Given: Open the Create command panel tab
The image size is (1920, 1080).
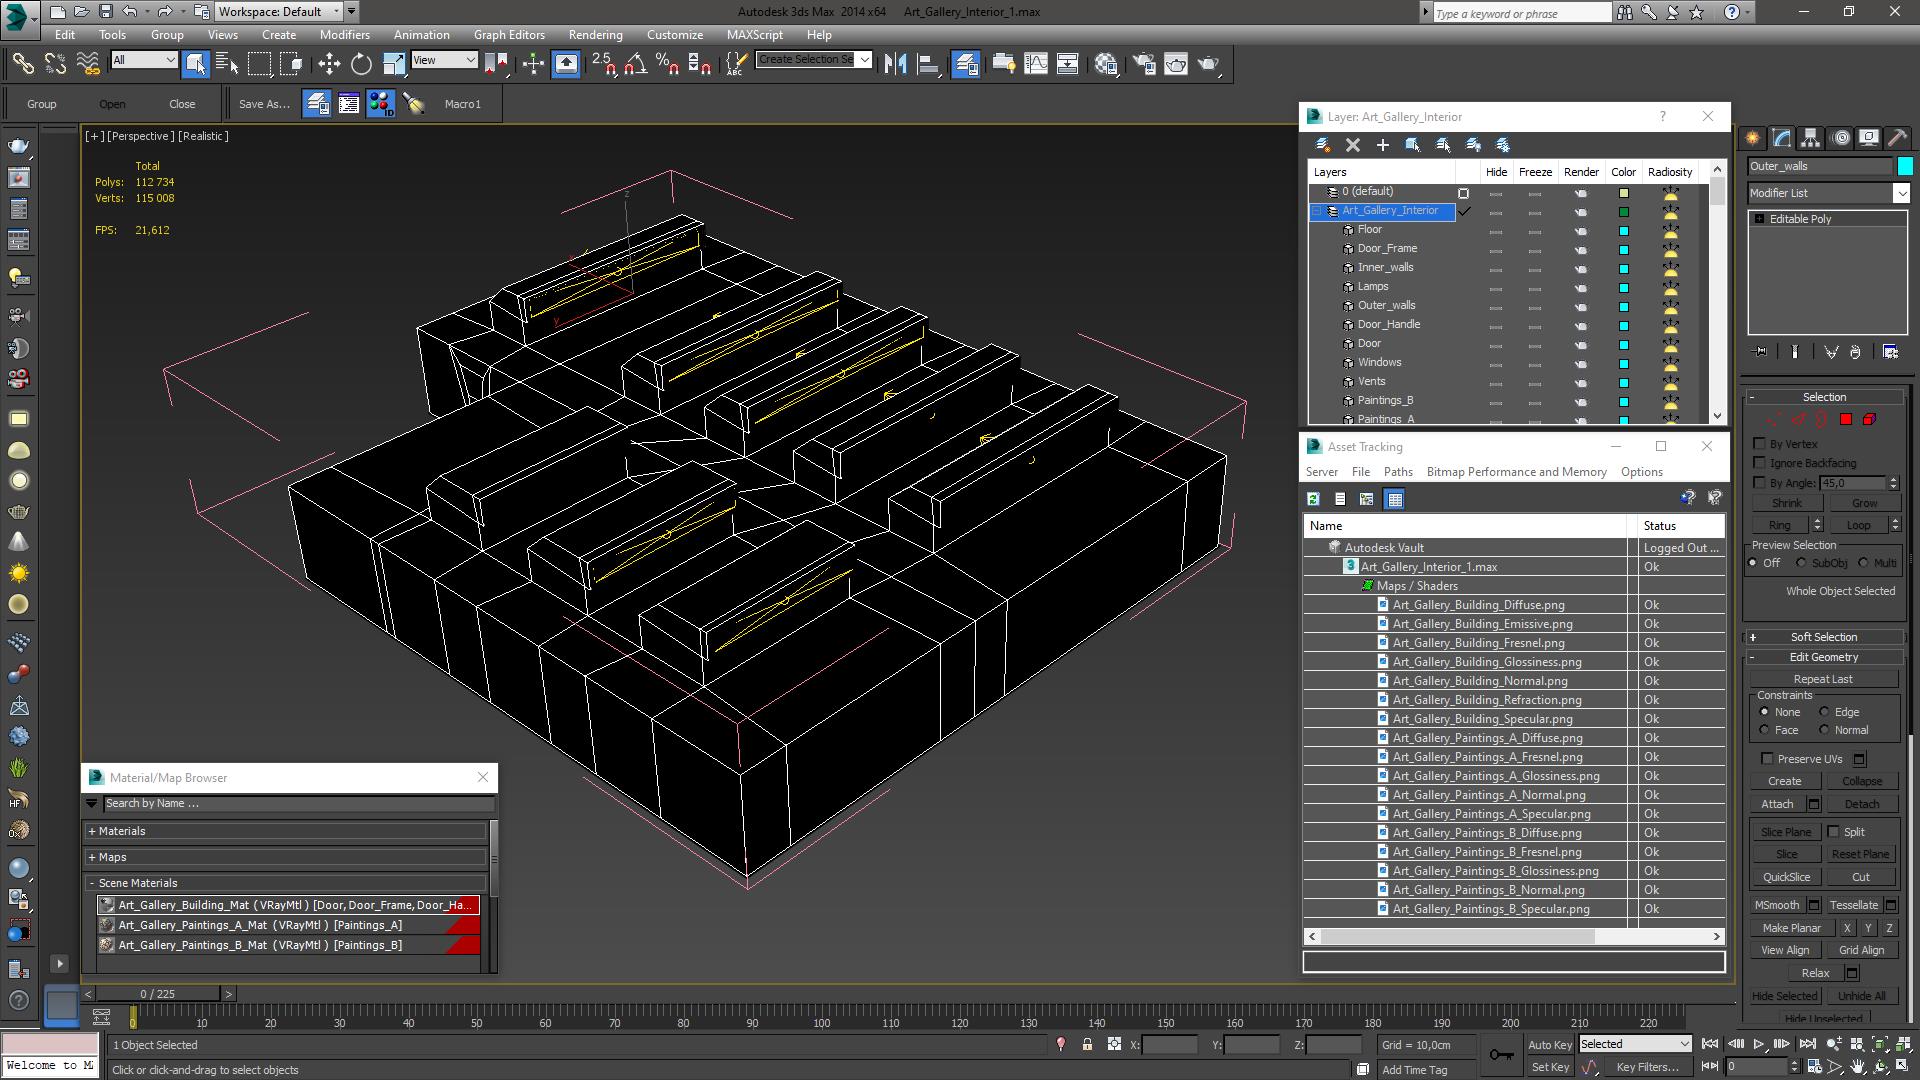Looking at the screenshot, I should [x=1752, y=138].
